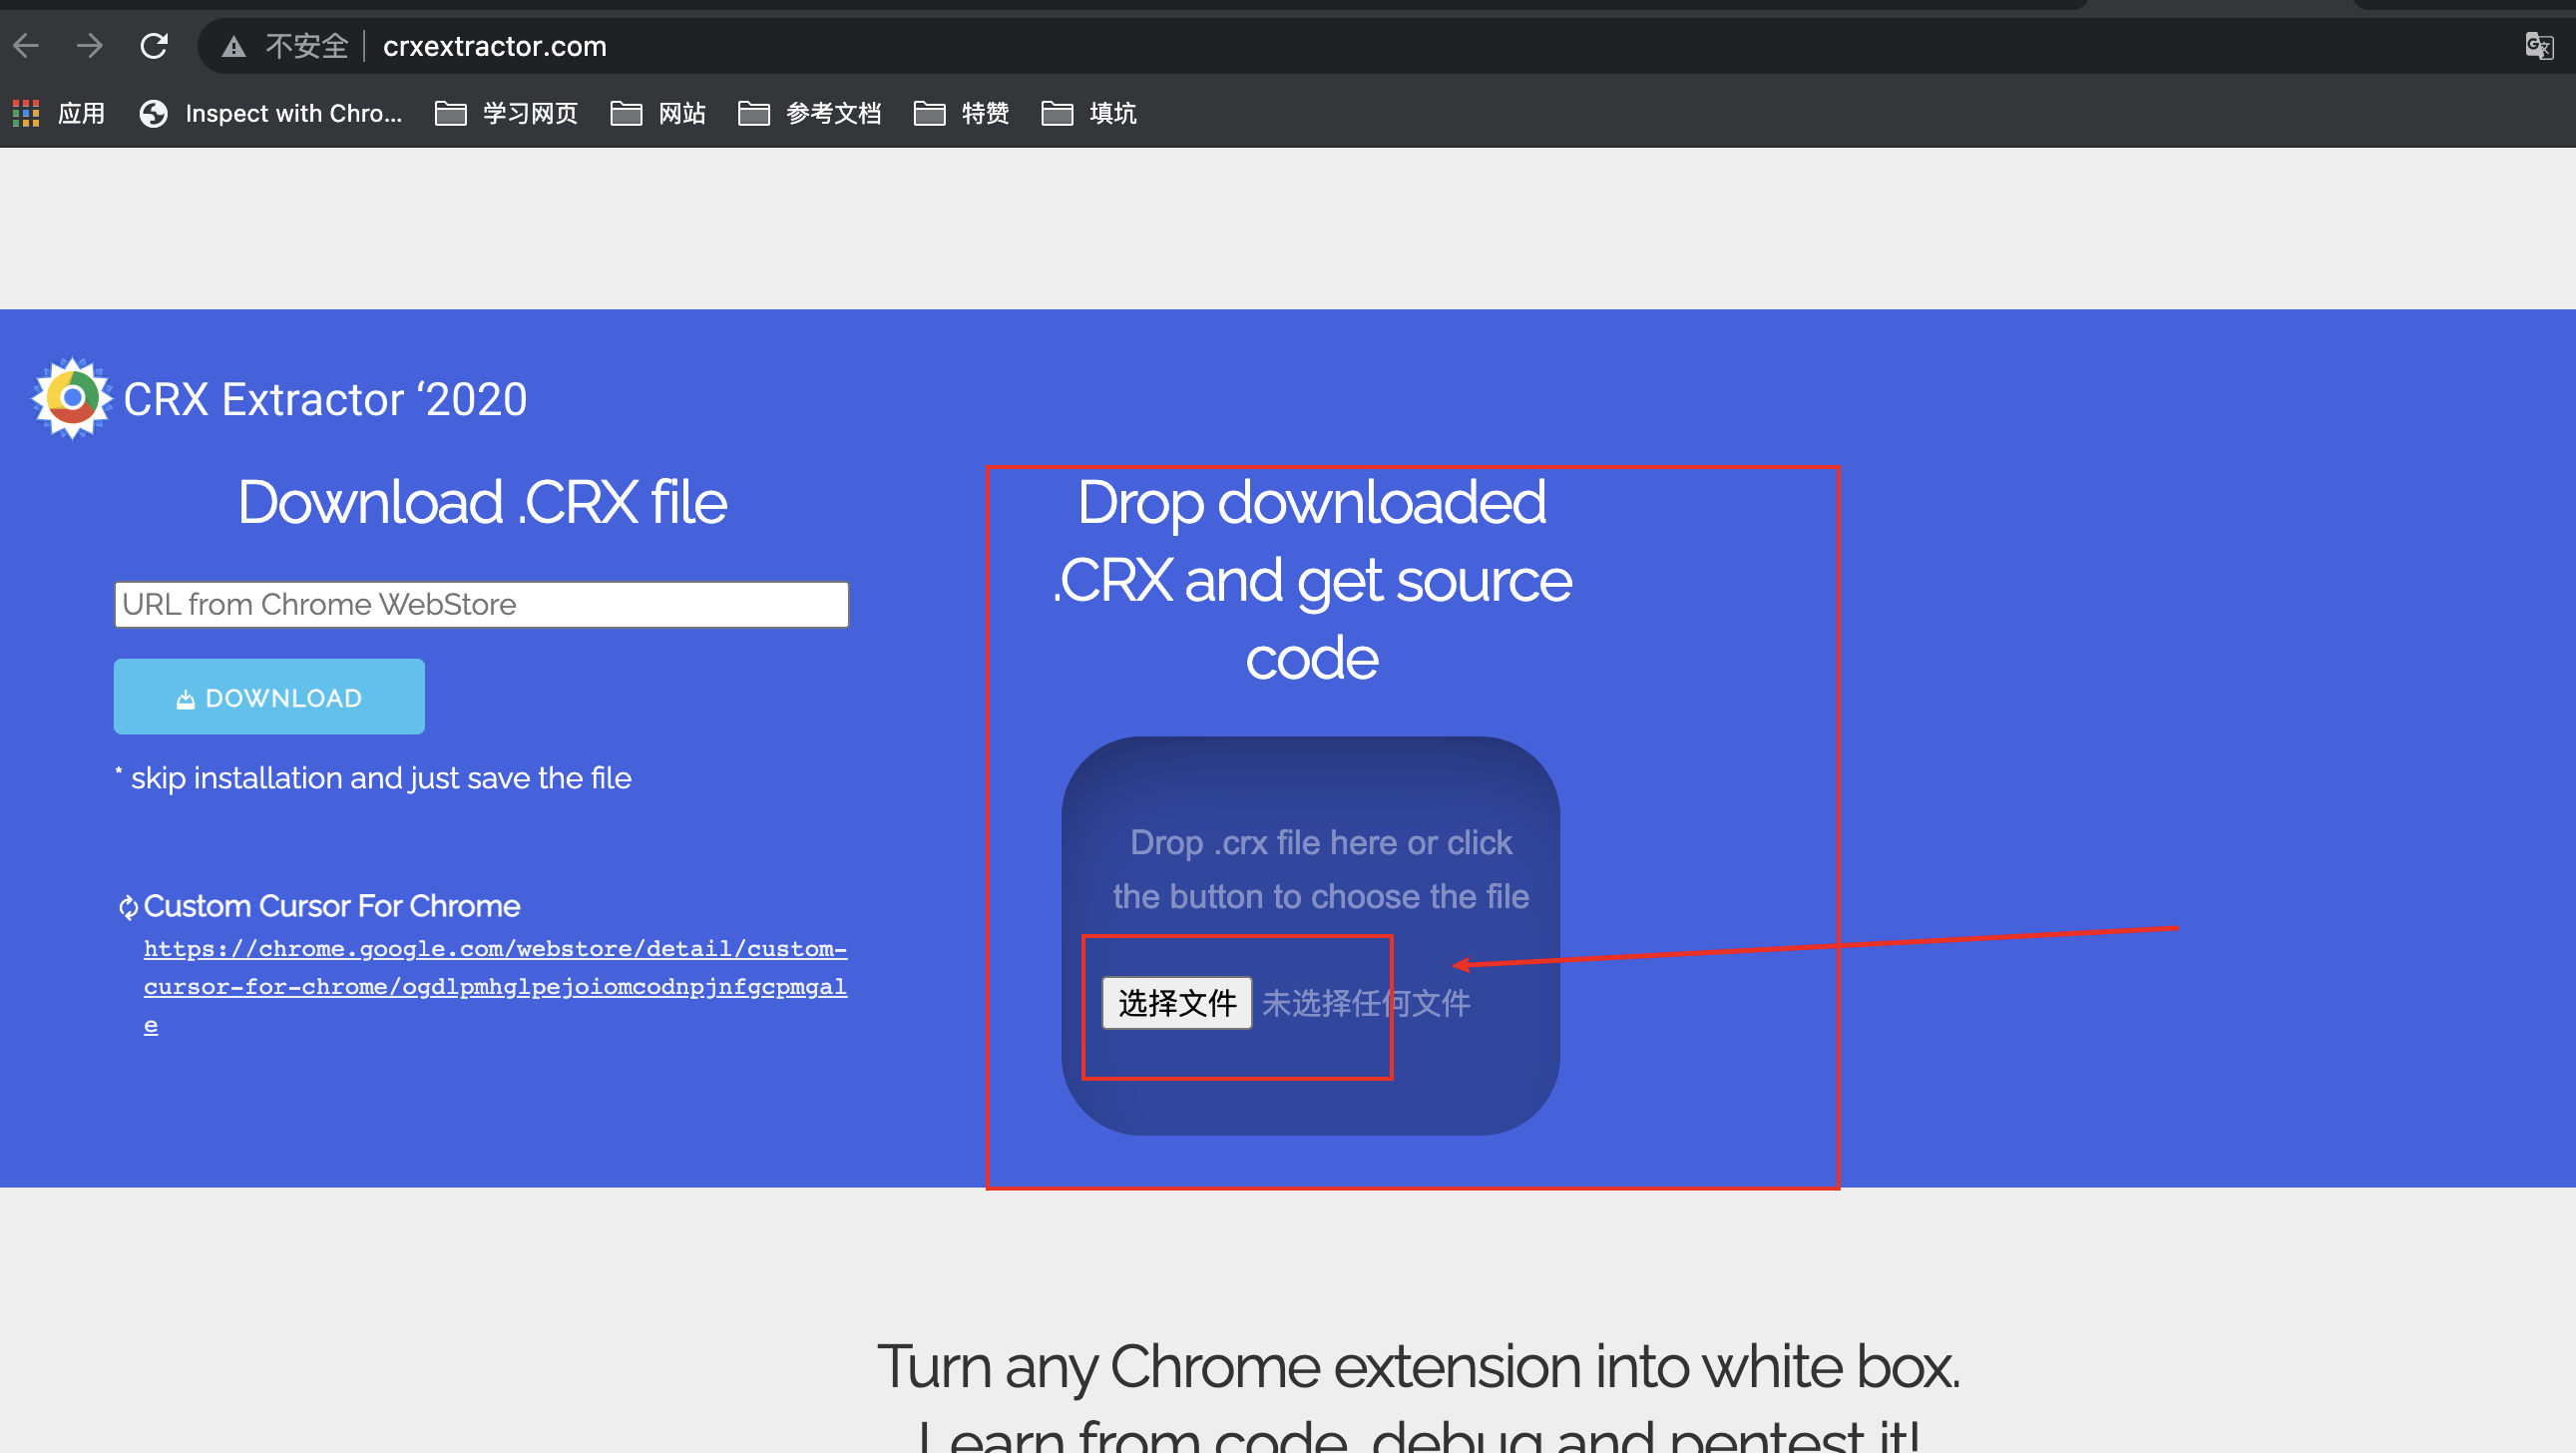
Task: Click the not-secure warning triangle icon
Action: pos(234,47)
